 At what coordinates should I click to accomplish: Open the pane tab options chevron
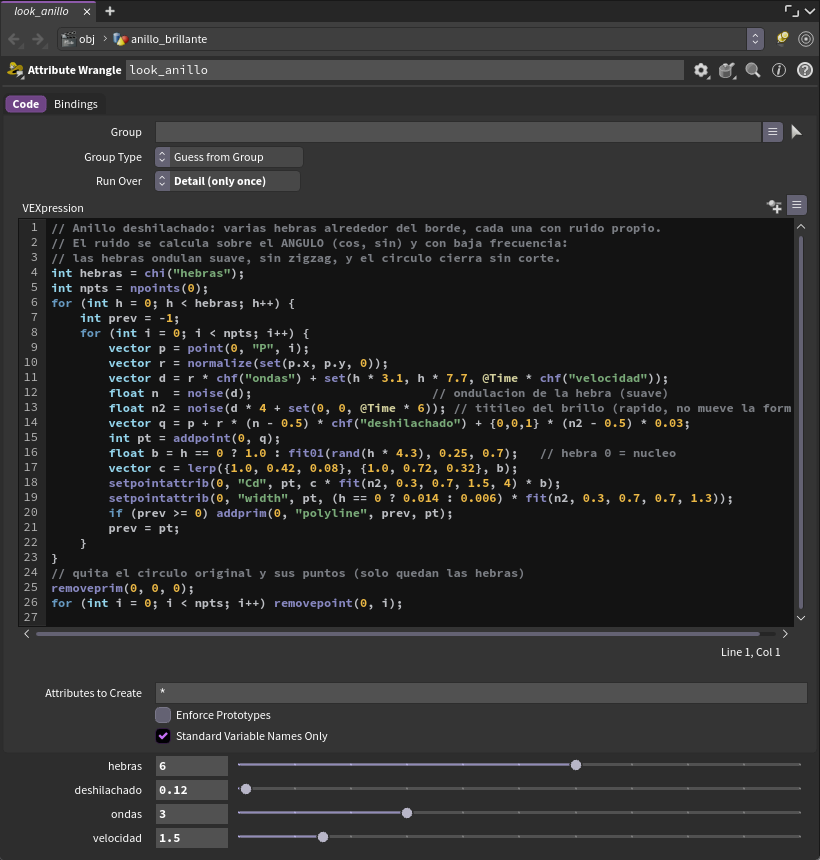point(810,11)
